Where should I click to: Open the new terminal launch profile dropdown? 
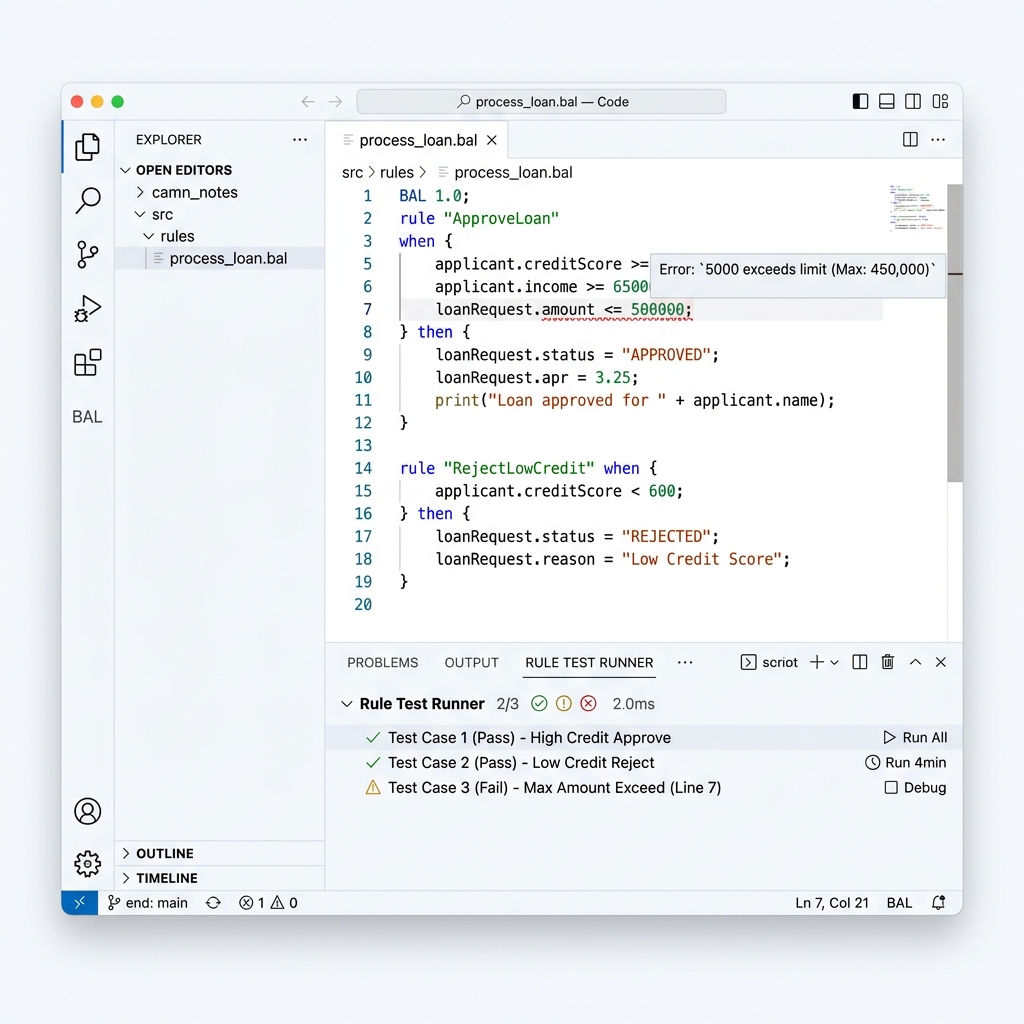tap(834, 663)
